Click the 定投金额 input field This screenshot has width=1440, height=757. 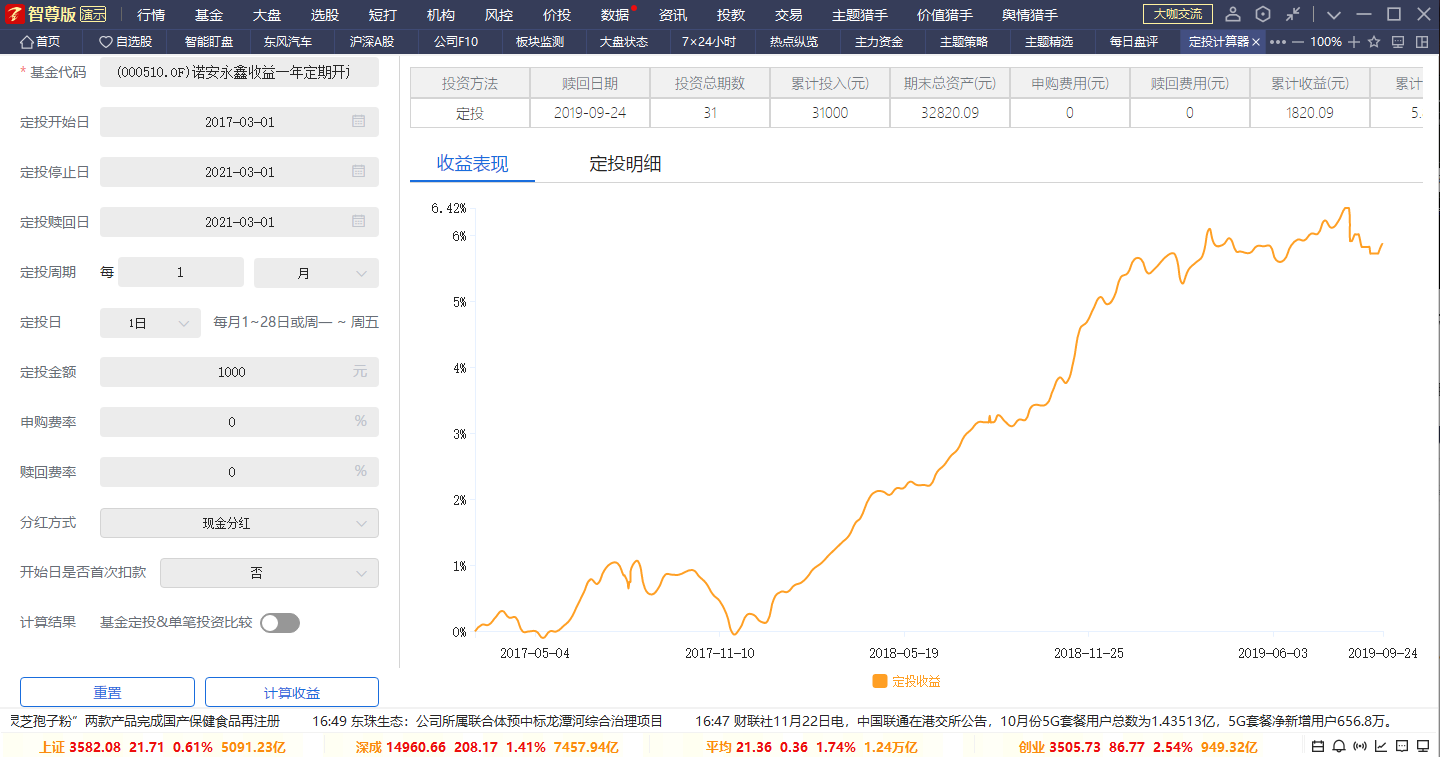231,372
